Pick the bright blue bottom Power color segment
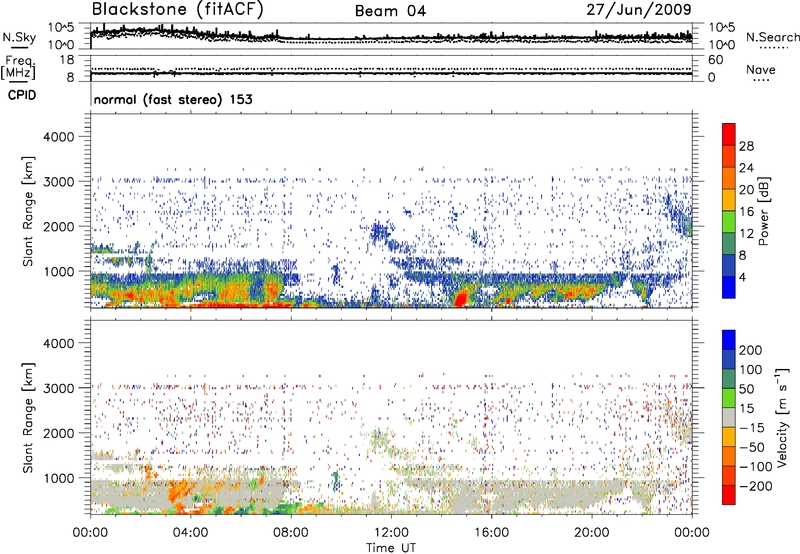800x554 pixels. click(729, 288)
